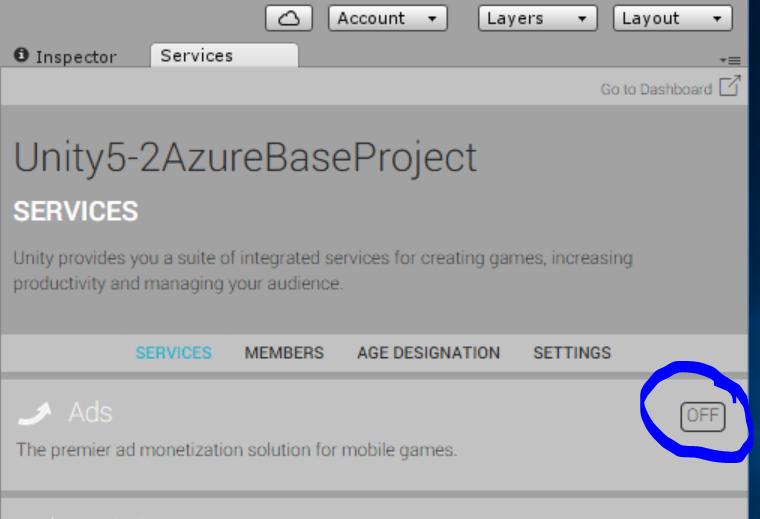The height and width of the screenshot is (519, 760).
Task: Expand the Layers dropdown
Action: pyautogui.click(x=538, y=18)
